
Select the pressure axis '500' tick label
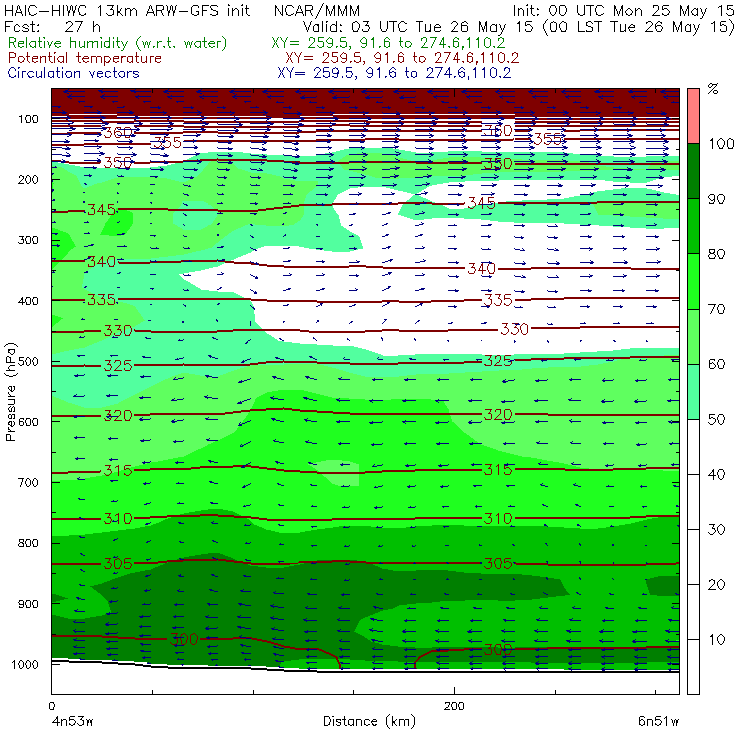28,362
